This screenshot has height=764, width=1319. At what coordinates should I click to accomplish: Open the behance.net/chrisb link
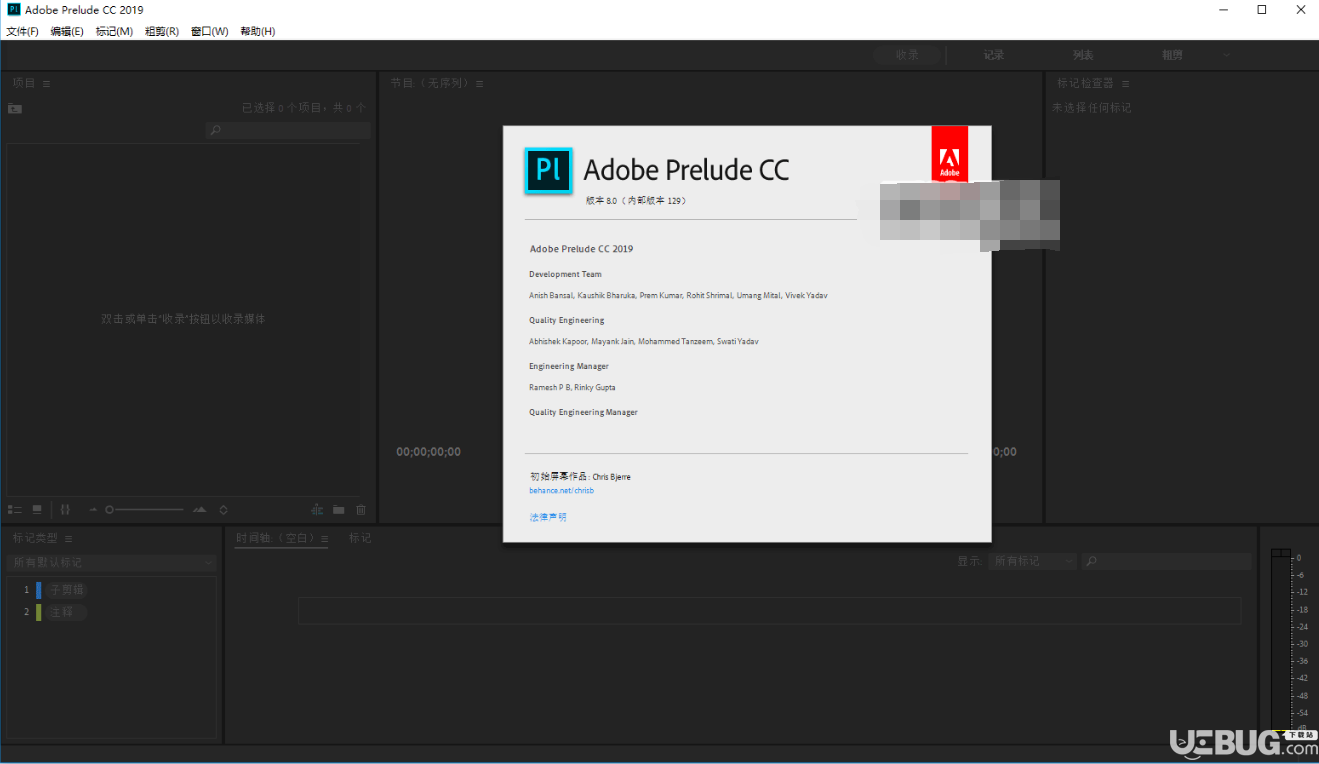[x=561, y=491]
